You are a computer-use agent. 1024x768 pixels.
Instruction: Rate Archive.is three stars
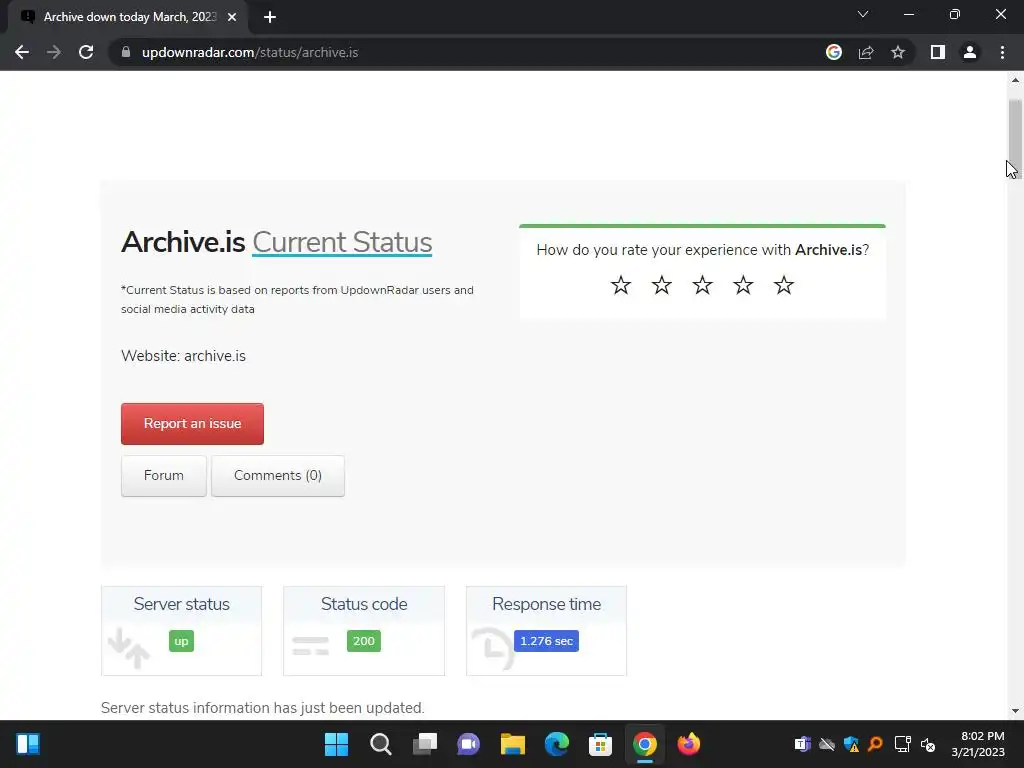702,285
